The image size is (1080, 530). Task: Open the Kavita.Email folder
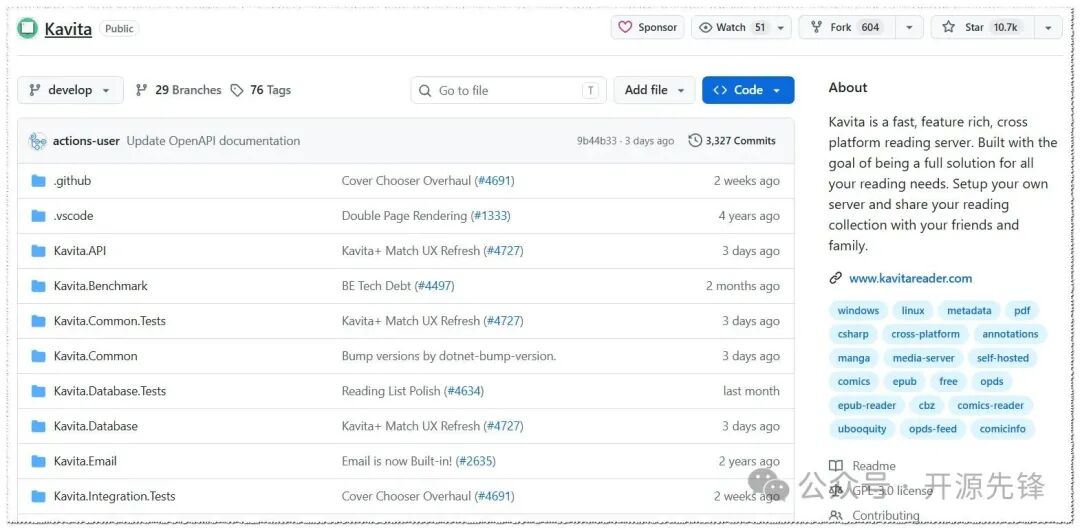[x=85, y=462]
